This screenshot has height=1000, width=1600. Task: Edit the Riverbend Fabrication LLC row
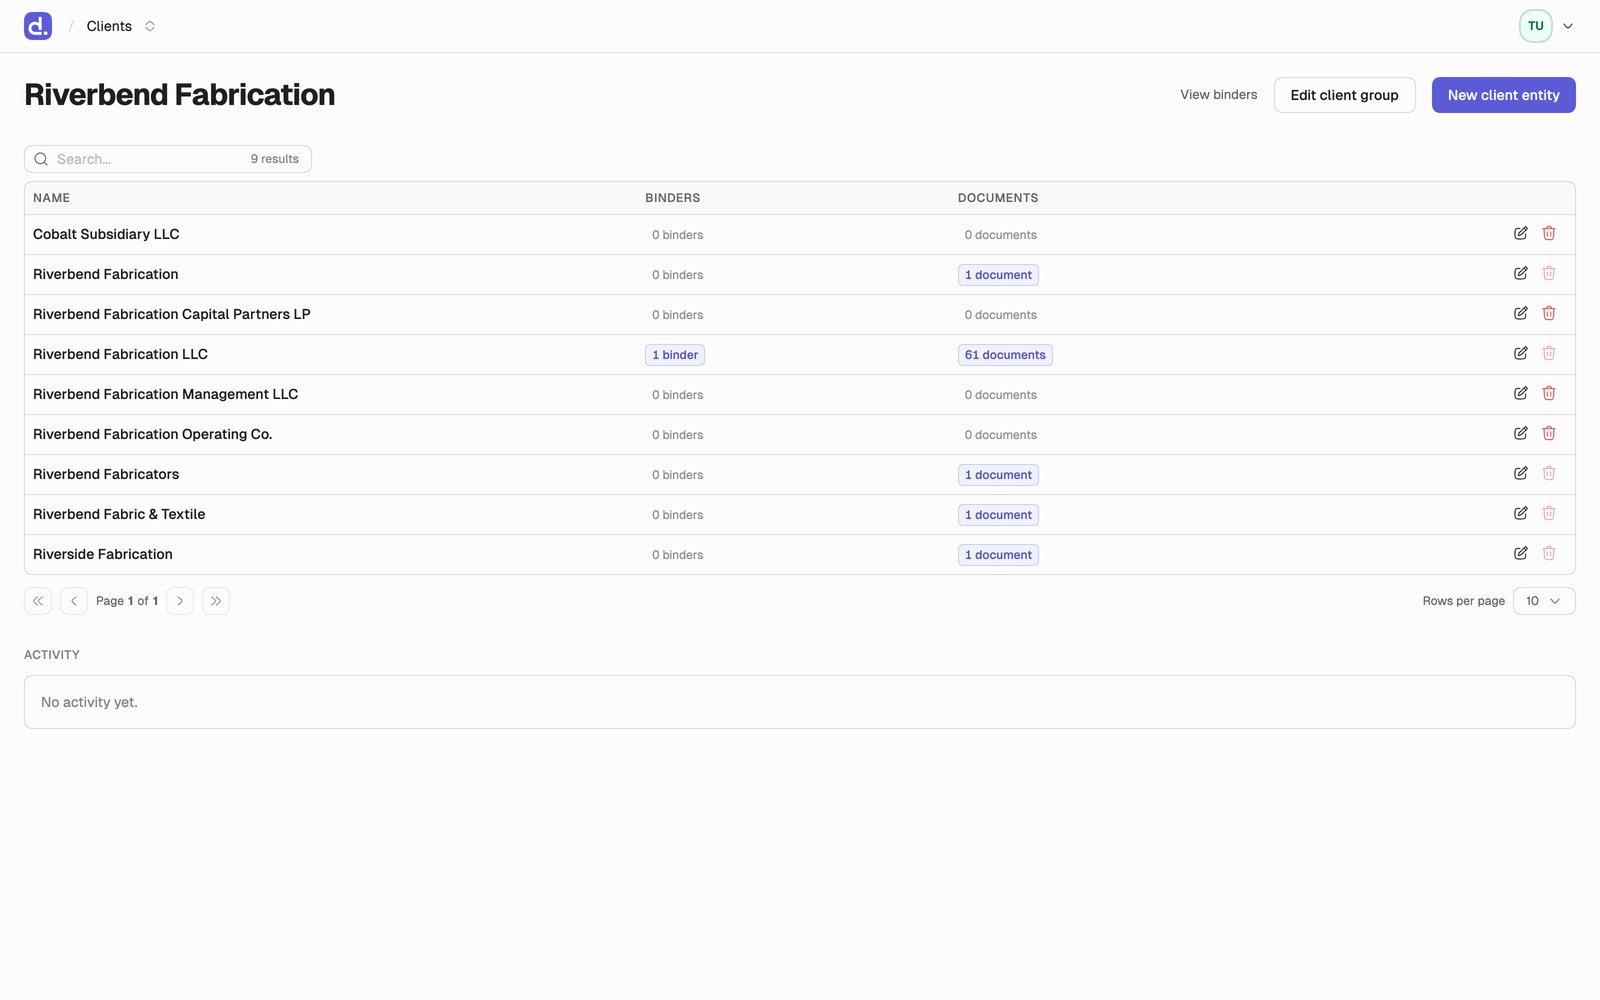tap(1520, 353)
